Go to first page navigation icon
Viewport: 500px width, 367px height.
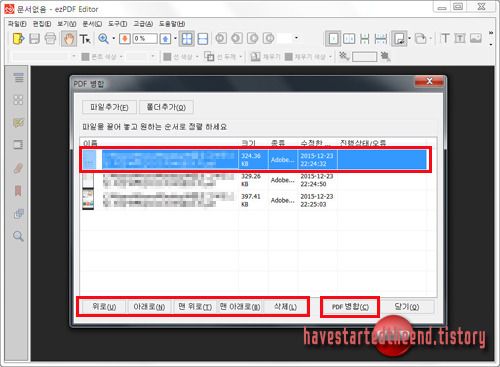click(220, 38)
